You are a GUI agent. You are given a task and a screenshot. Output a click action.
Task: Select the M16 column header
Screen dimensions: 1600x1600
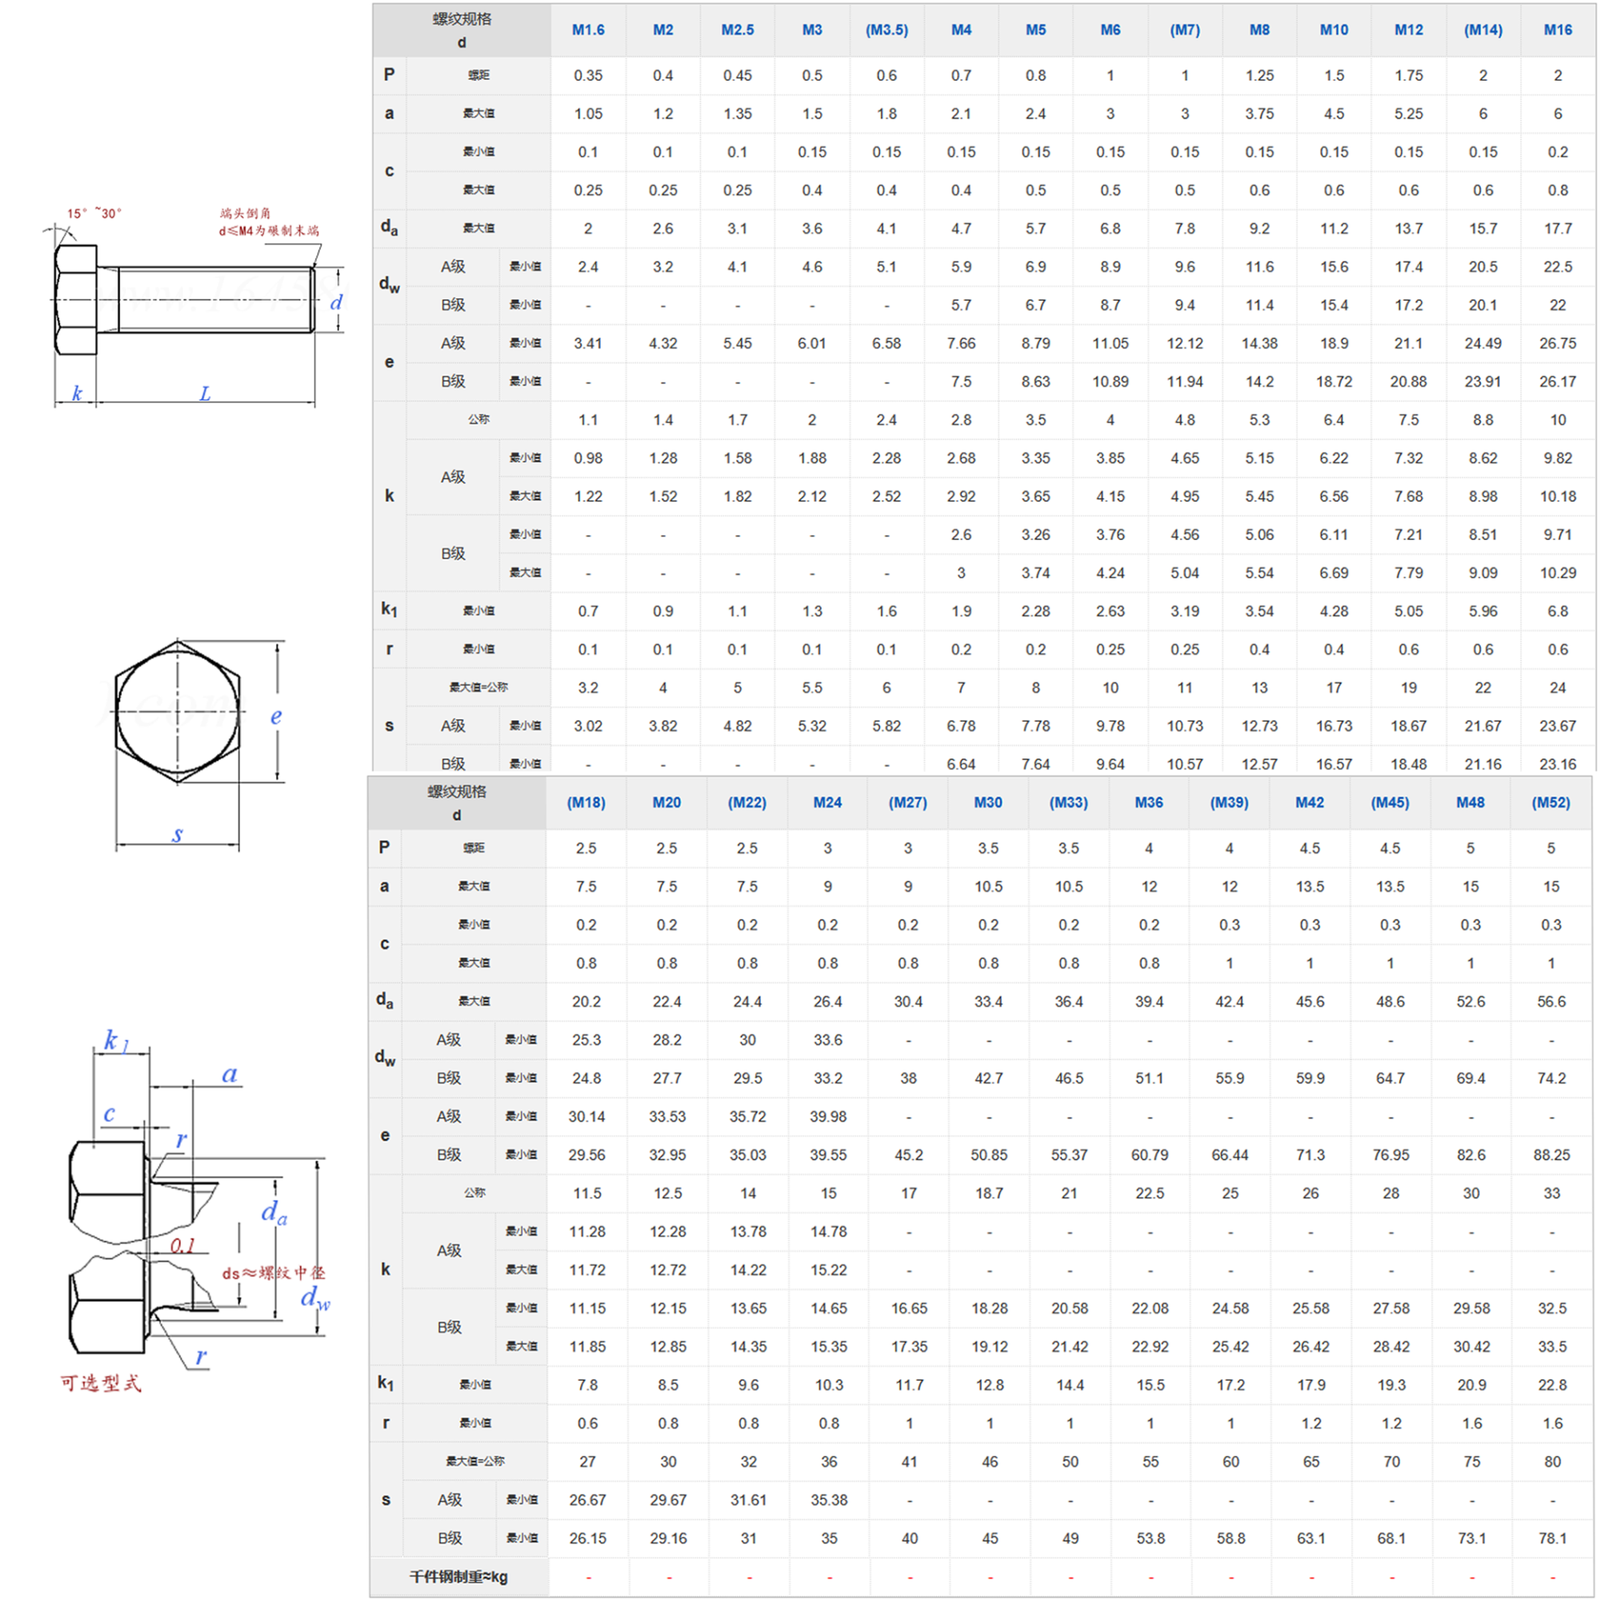click(x=1557, y=30)
